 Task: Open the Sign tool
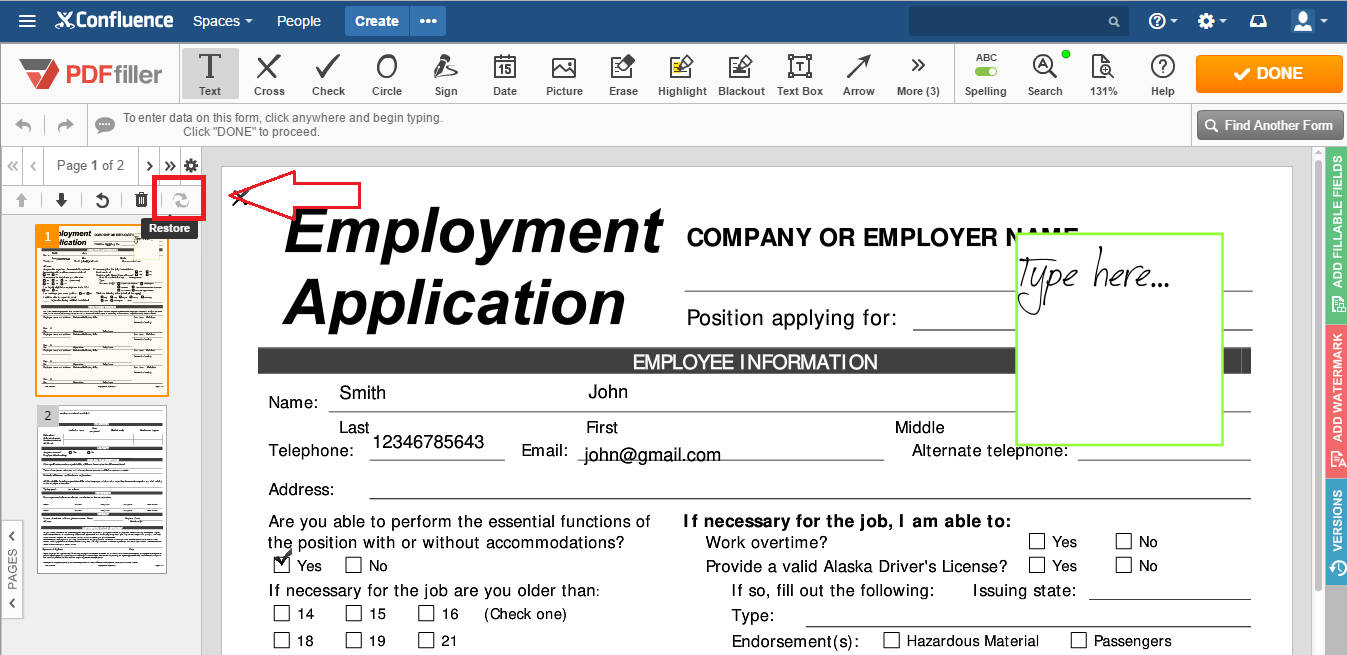pos(446,73)
